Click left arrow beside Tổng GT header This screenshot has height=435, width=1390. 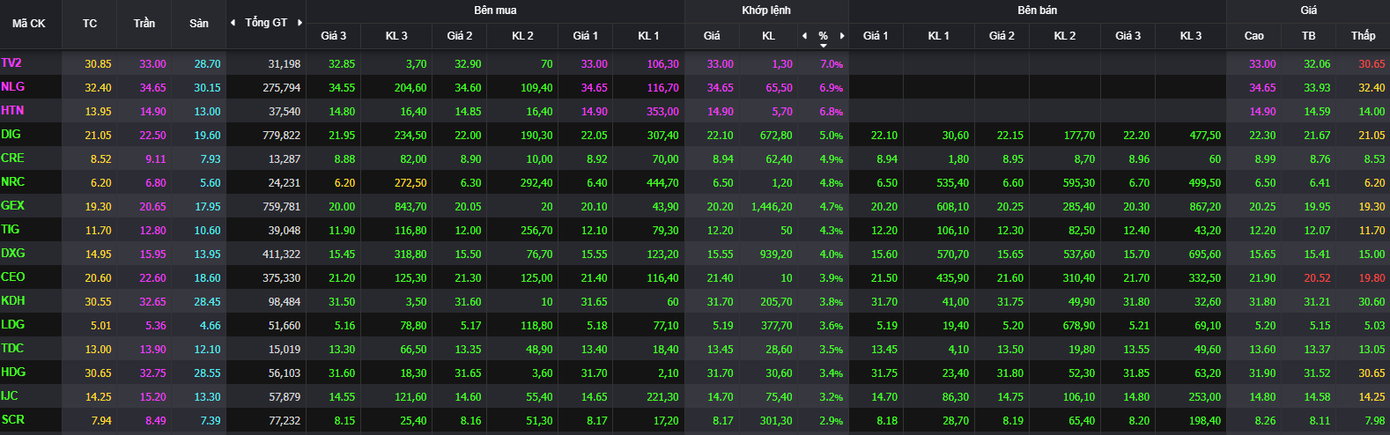[233, 22]
